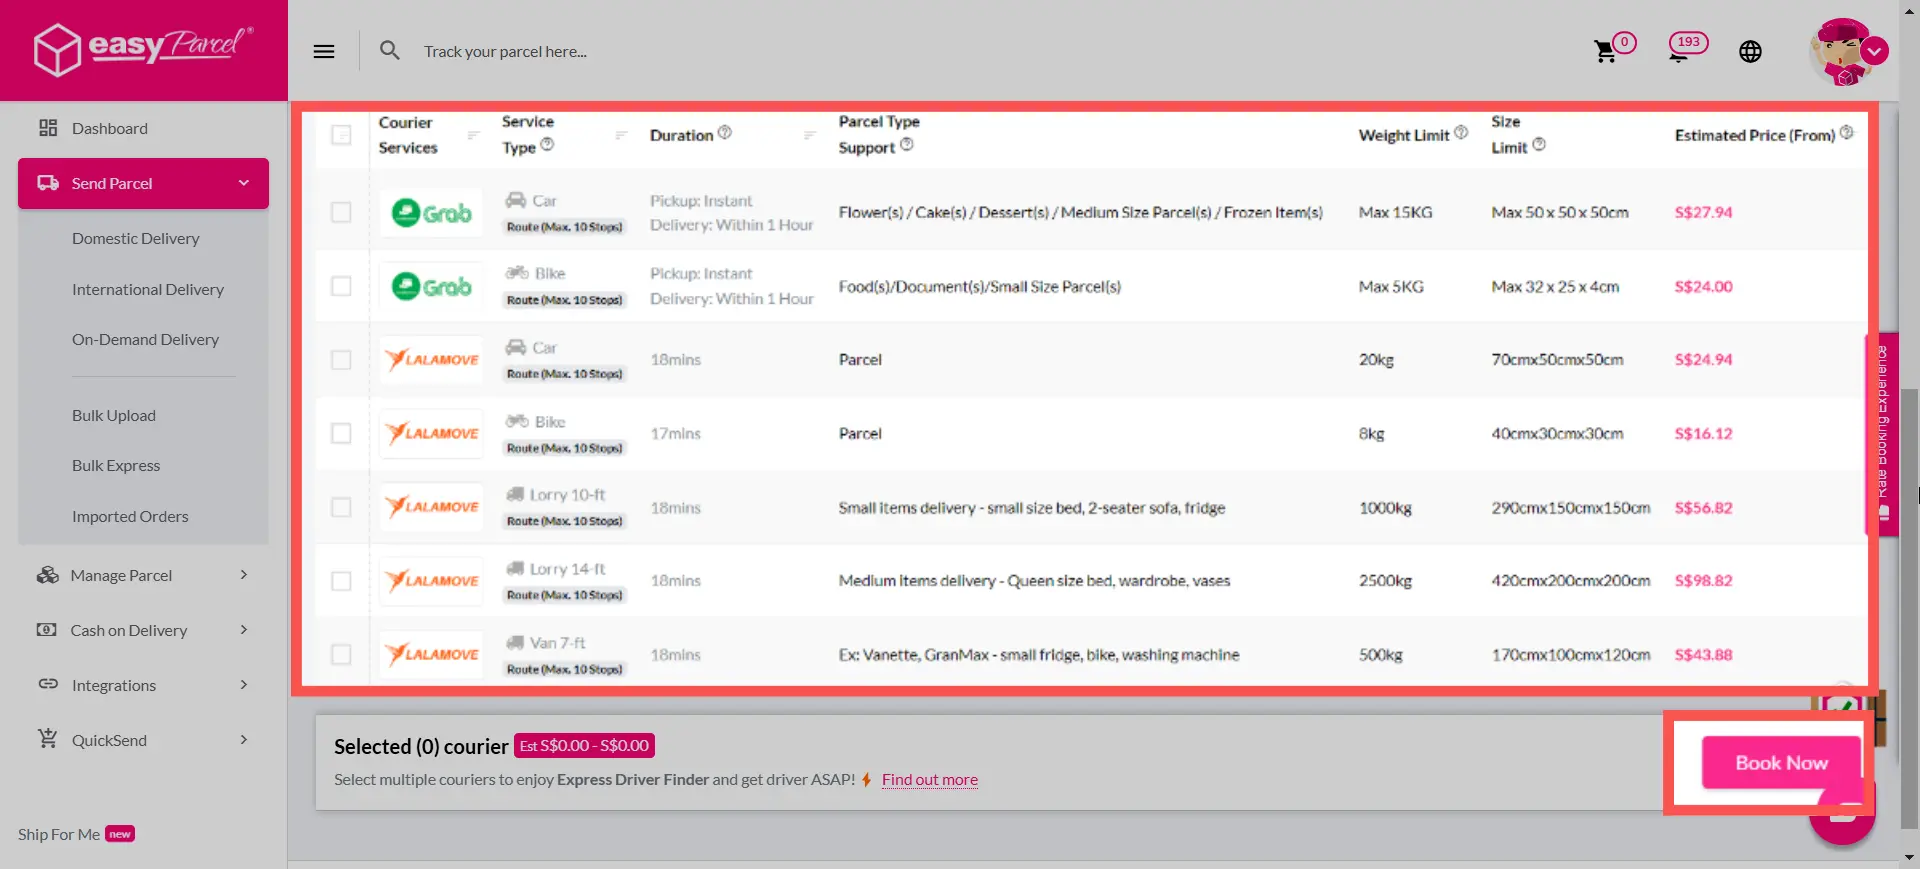Open the Find out more link
1920x869 pixels.
pos(930,780)
